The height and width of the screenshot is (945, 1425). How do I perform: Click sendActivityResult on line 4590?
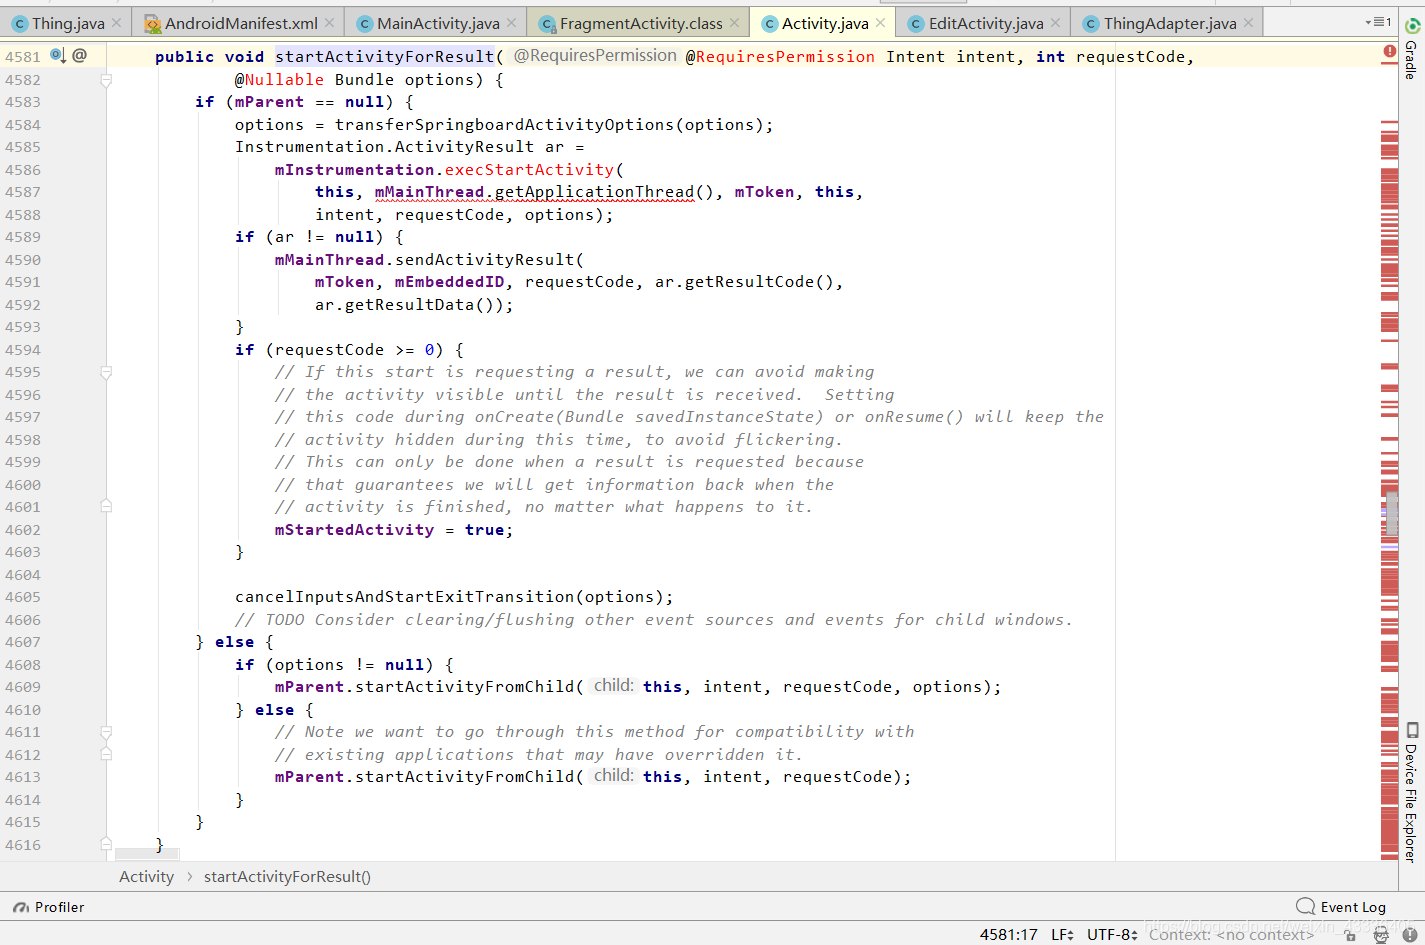[x=484, y=260]
